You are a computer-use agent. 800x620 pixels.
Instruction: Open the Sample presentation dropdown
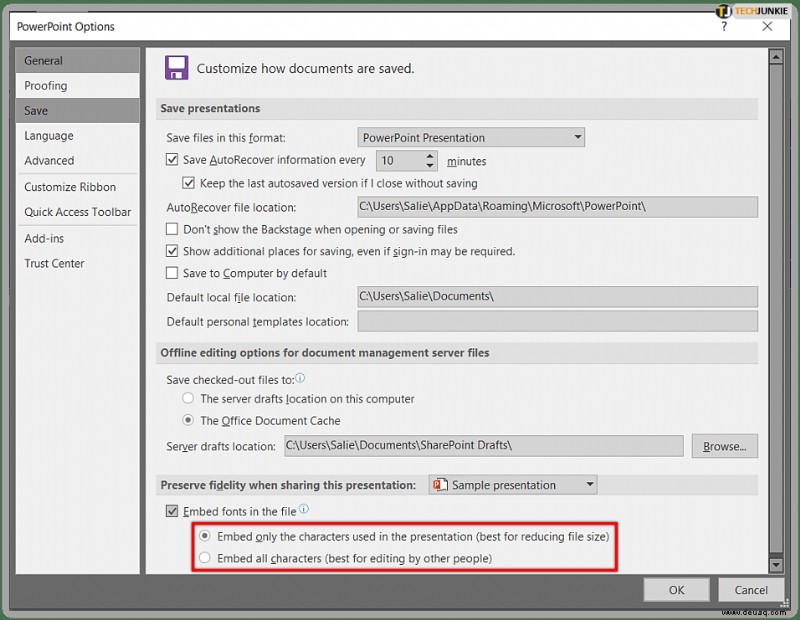click(x=513, y=484)
